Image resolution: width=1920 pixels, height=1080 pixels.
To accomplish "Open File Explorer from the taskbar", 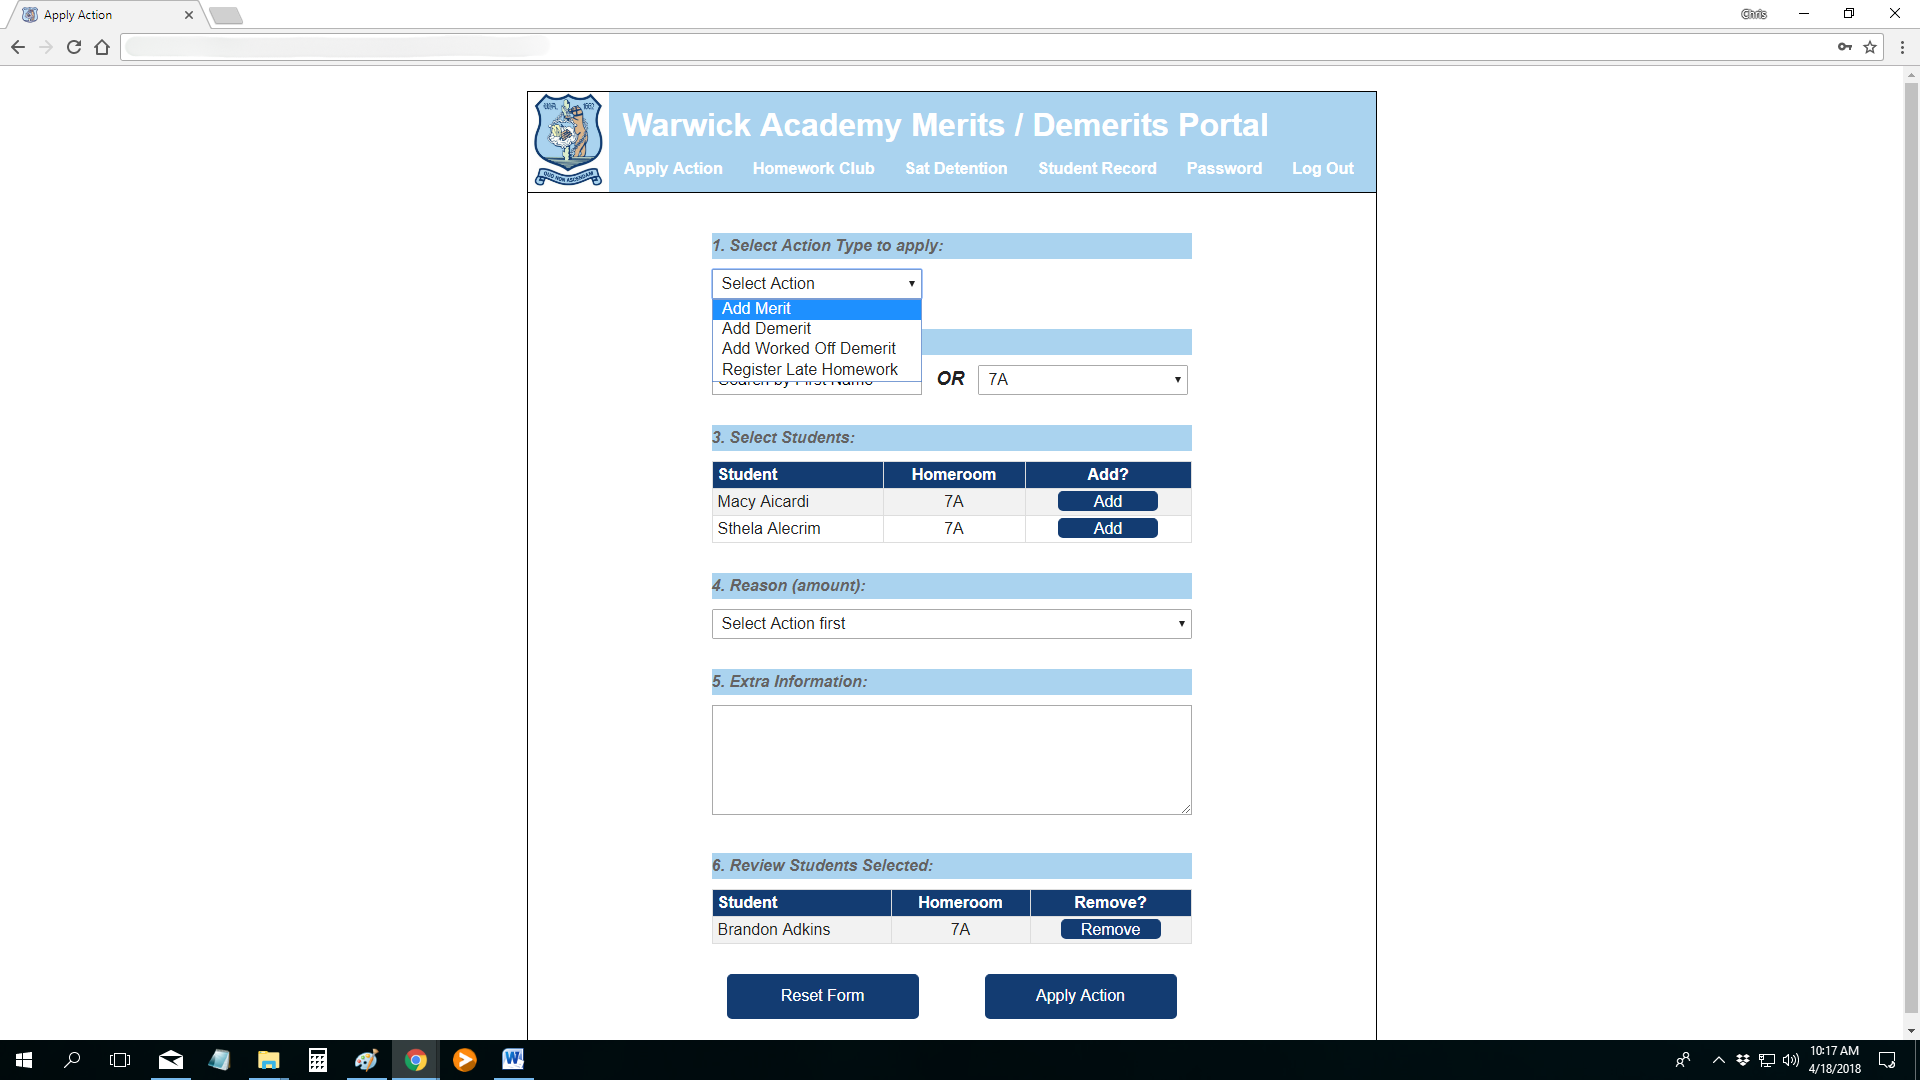I will pos(268,1060).
